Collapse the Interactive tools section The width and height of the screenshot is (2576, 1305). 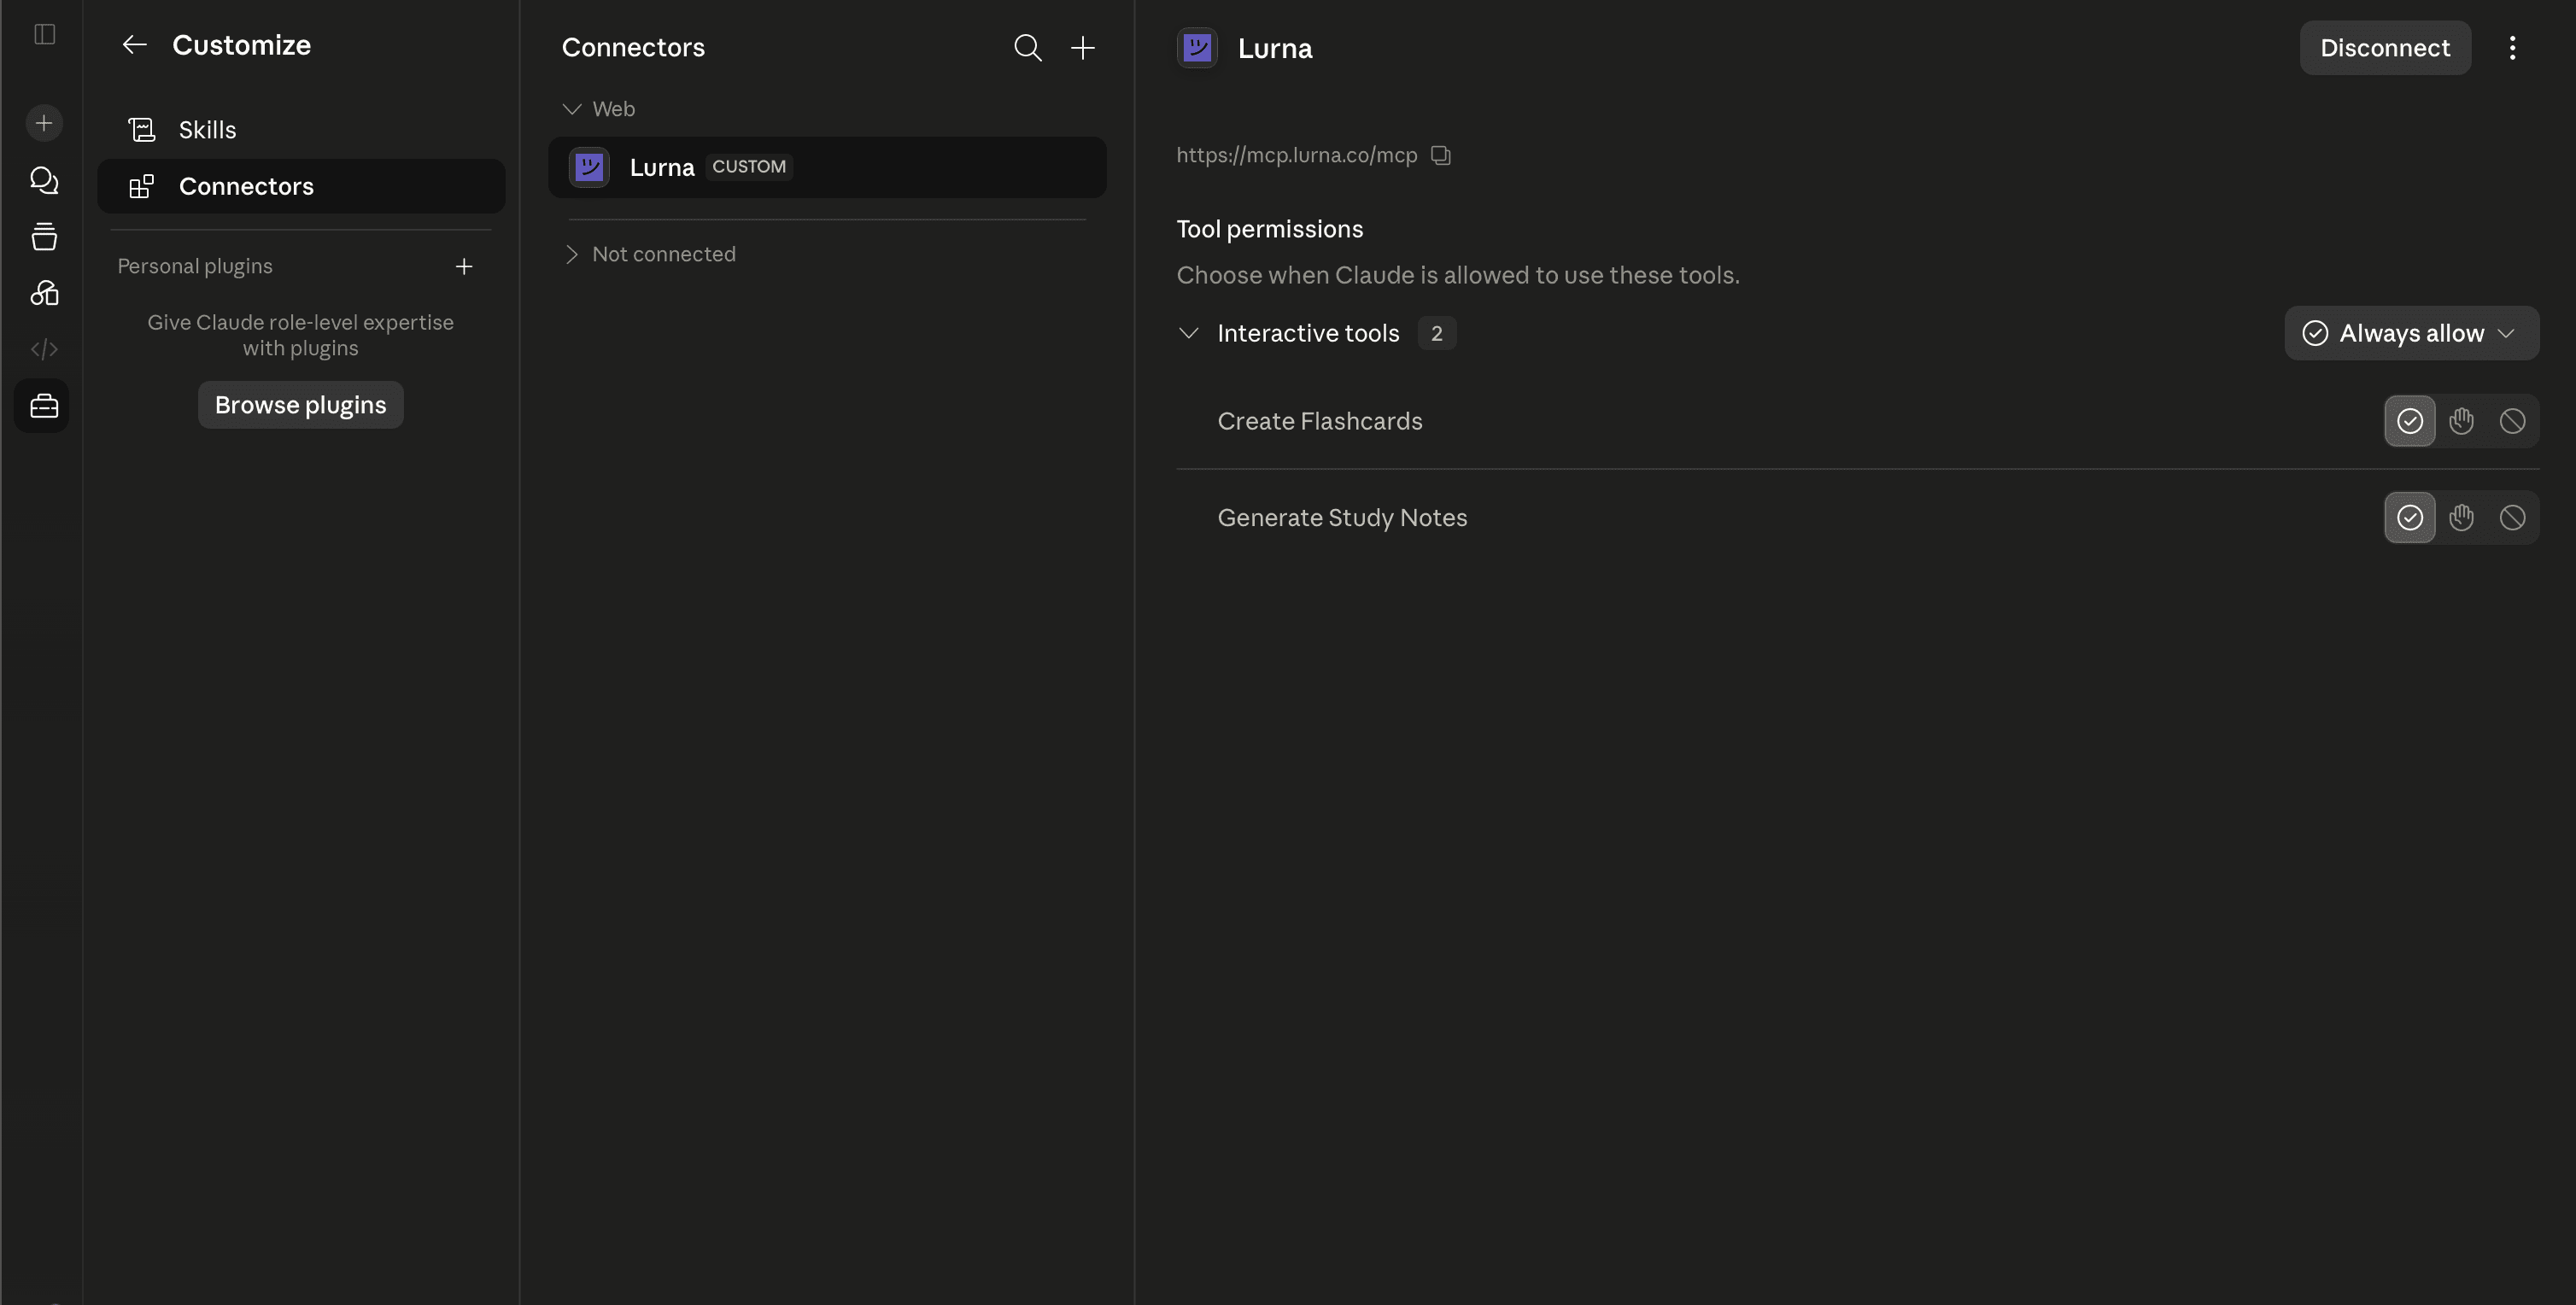point(1188,333)
